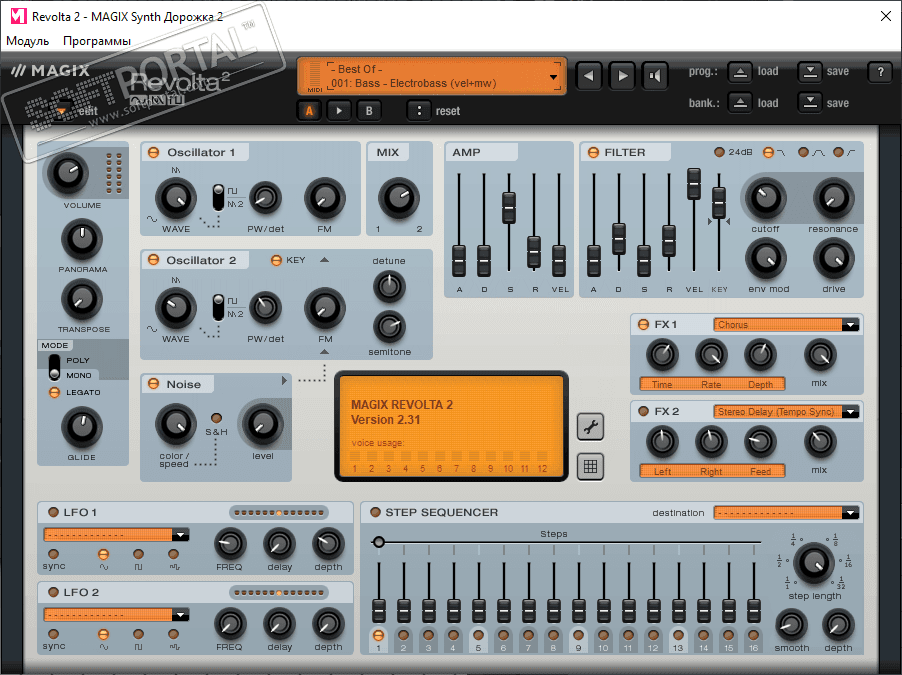Select band-pass filter type icon

804,152
